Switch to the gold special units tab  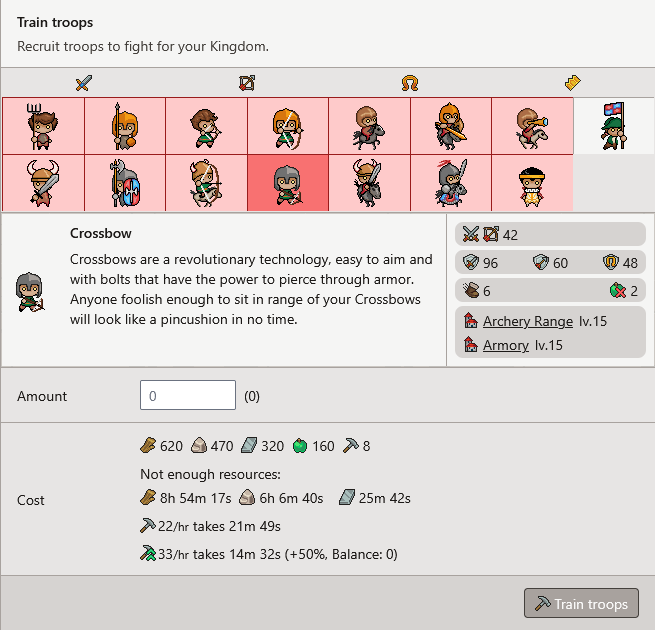[x=573, y=83]
